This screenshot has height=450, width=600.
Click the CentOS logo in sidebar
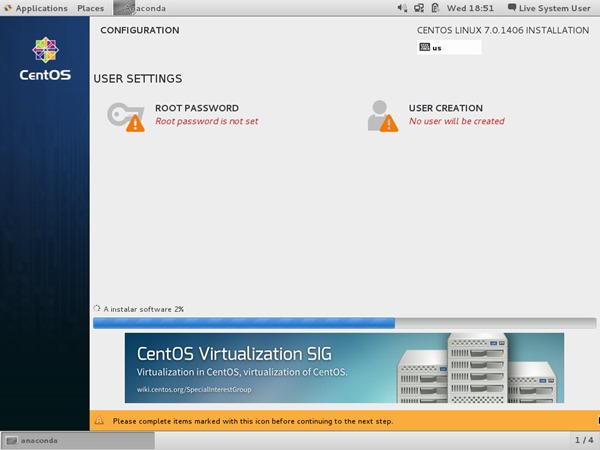coord(45,59)
